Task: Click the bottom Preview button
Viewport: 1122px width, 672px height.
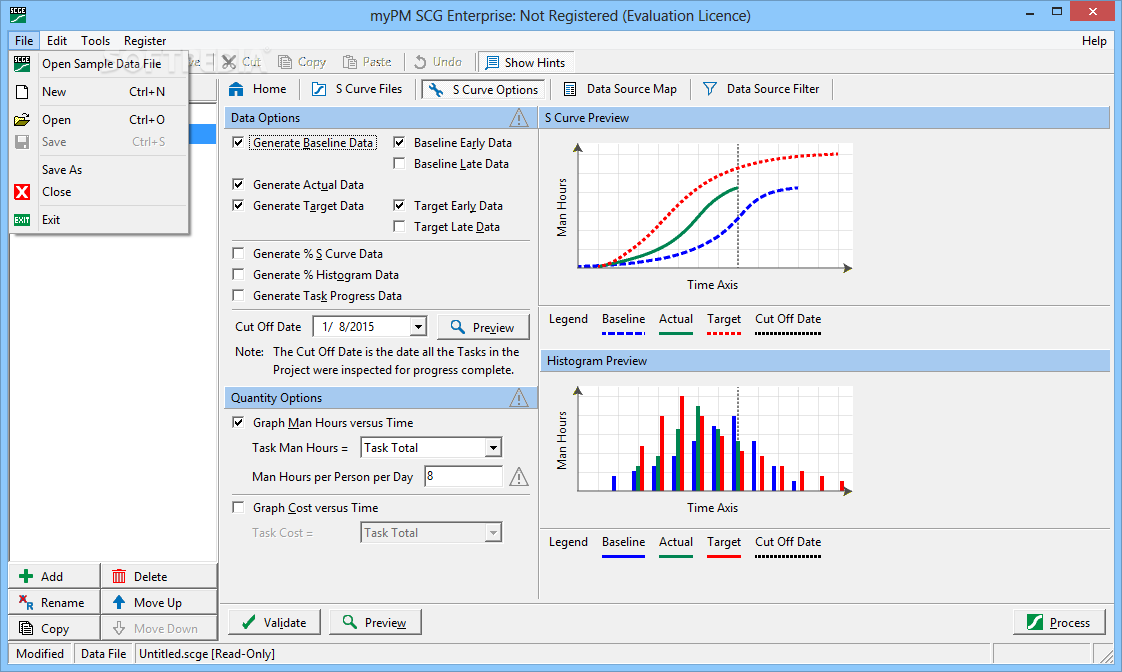Action: pyautogui.click(x=375, y=623)
